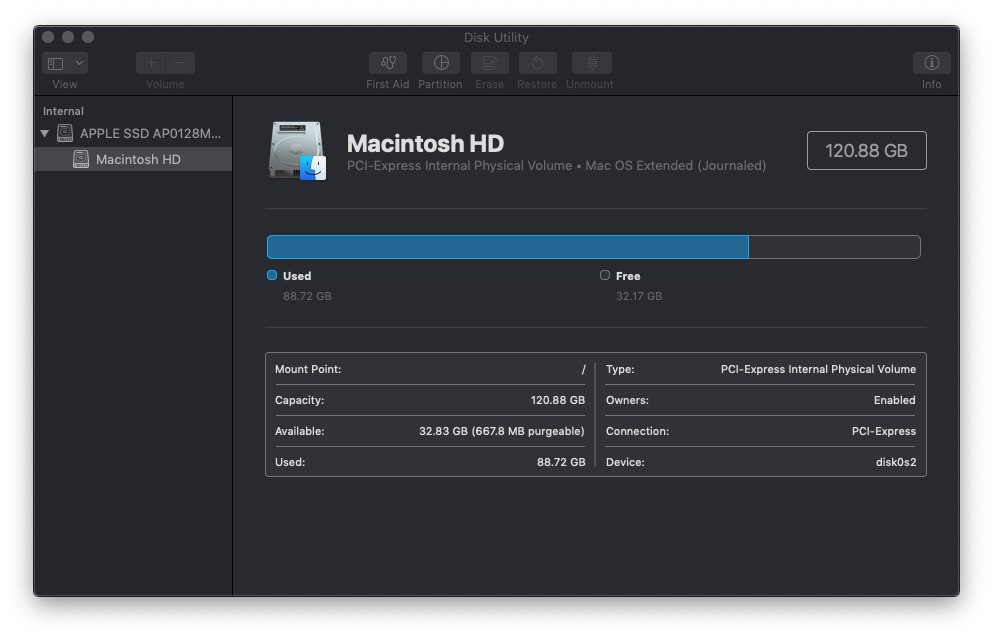Click the Internal sidebar section header
Viewport: 993px width, 638px height.
(x=63, y=112)
